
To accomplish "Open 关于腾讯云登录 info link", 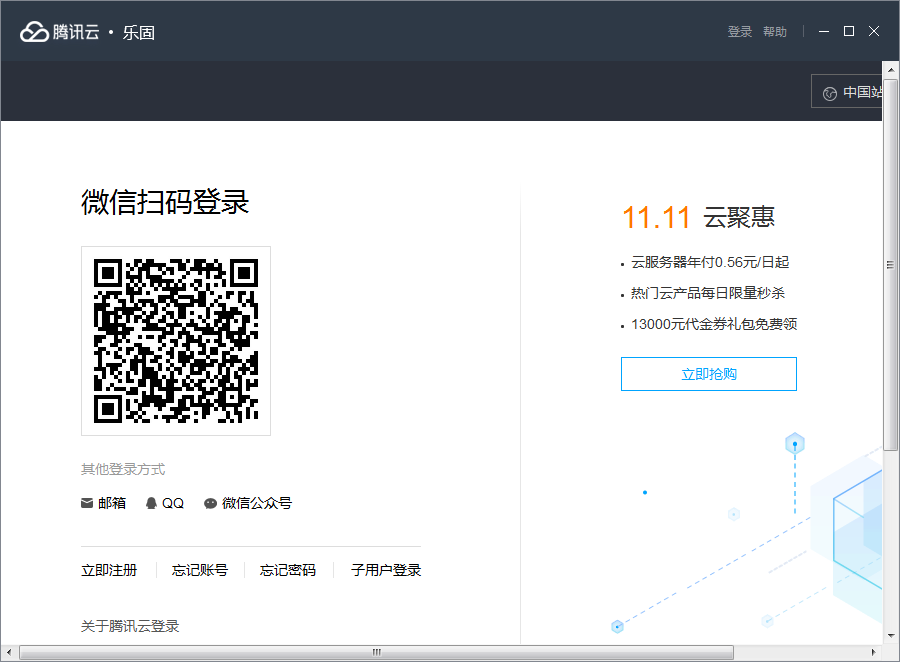I will point(130,626).
